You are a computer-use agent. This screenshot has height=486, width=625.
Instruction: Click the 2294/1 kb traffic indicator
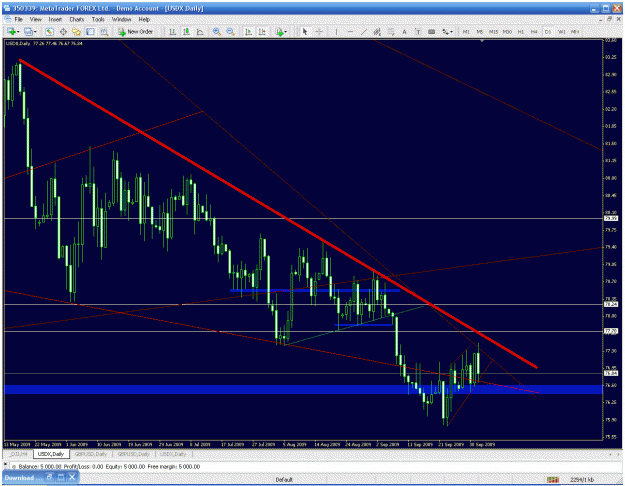click(582, 479)
